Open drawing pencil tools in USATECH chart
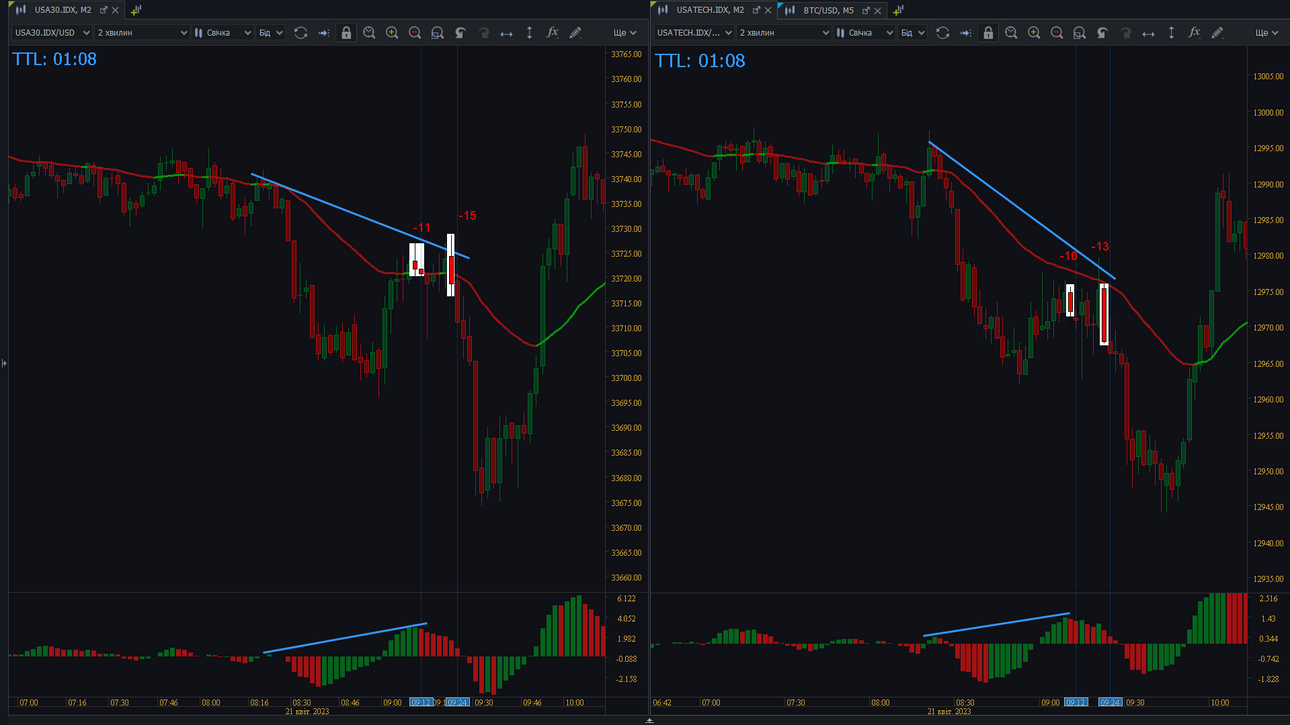Screen dimensions: 1290x725 (1217, 33)
